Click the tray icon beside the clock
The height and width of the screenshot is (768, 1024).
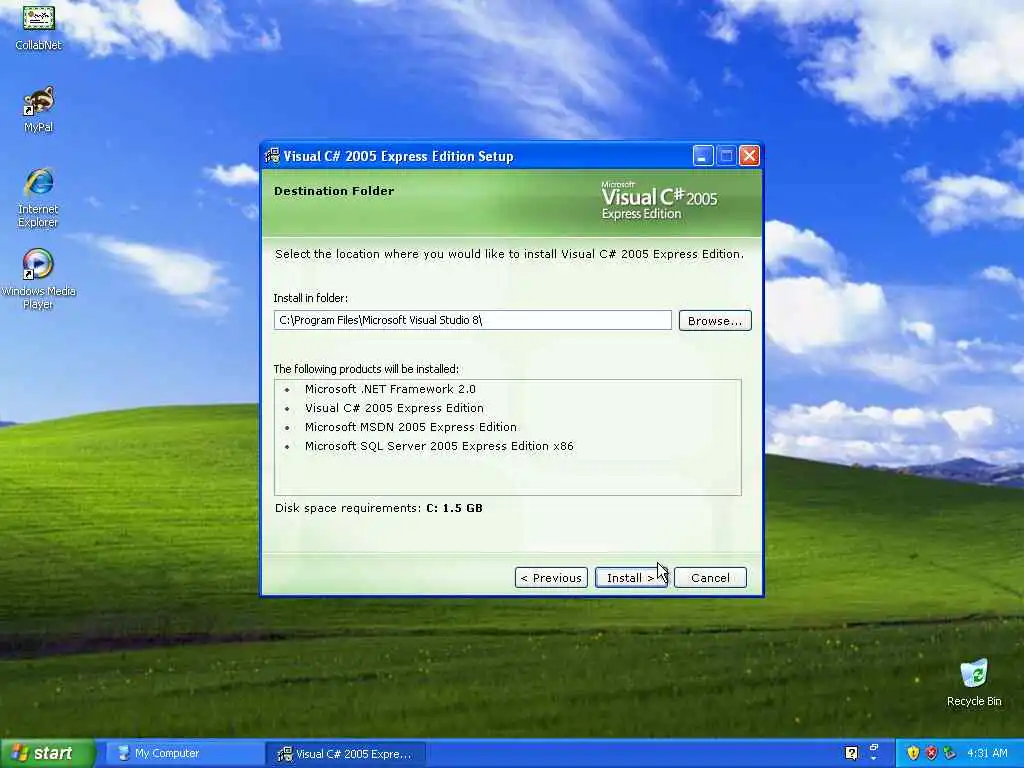(950, 754)
